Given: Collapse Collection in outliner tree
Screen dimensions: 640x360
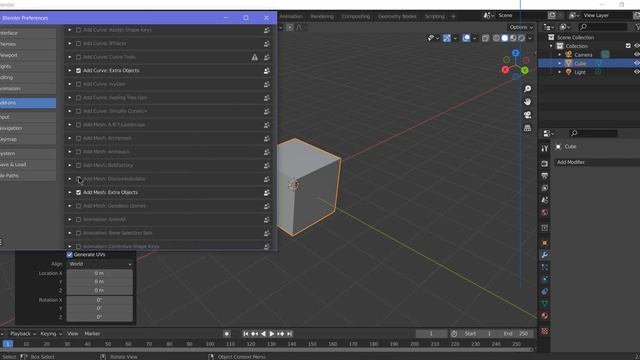Looking at the screenshot, I should [551, 46].
